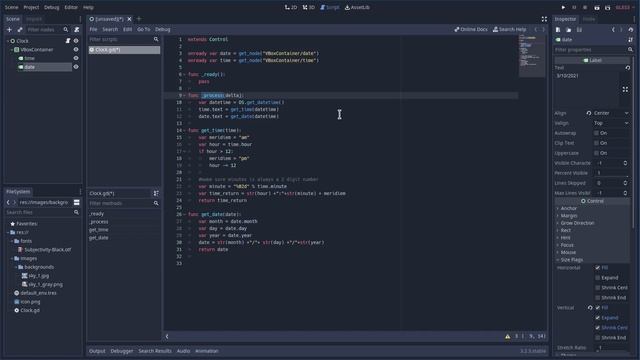Add a new node to the scene
640x360 pixels.
(x=9, y=29)
